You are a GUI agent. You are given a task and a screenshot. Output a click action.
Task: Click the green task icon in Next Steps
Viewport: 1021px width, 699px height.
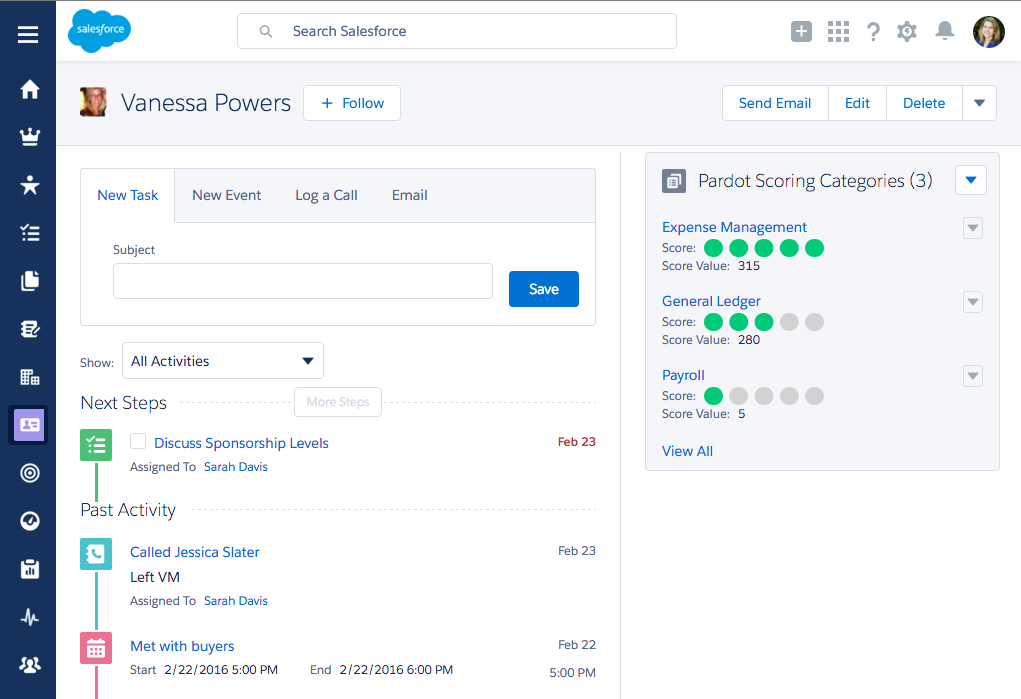(x=96, y=445)
